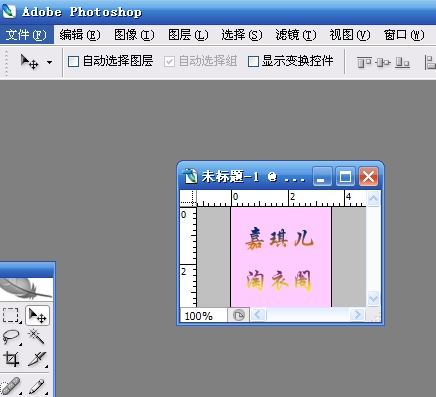Enable the 自动选择图层 checkbox
The image size is (436, 397).
coord(73,62)
